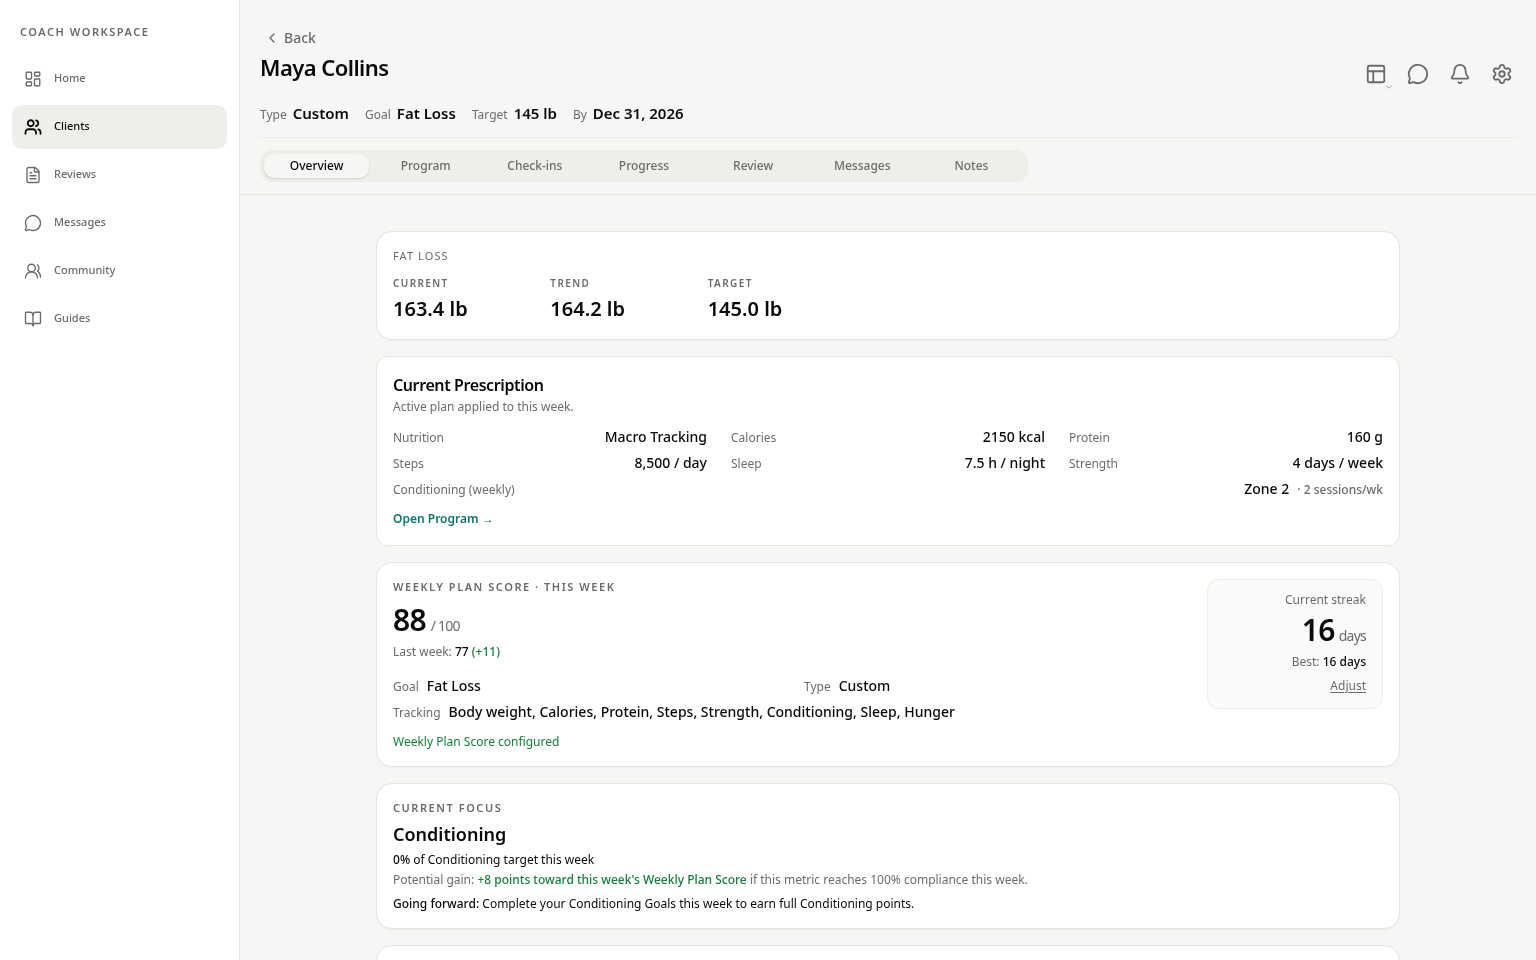1536x960 pixels.
Task: Open Reviews in the sidebar
Action: point(119,174)
